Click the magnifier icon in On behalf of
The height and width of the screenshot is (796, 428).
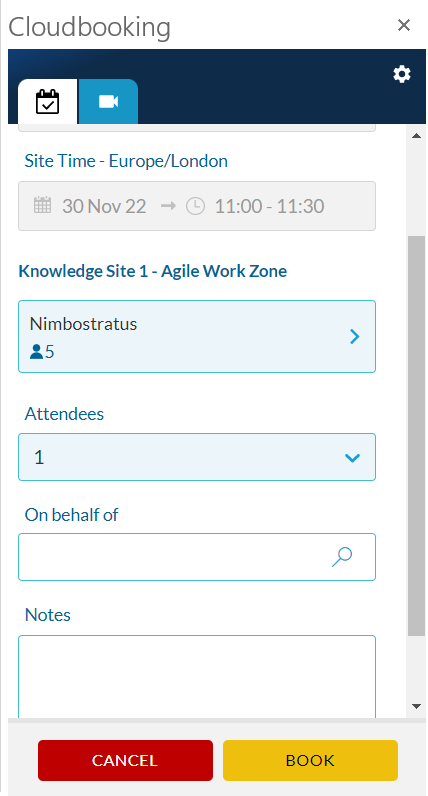click(342, 556)
